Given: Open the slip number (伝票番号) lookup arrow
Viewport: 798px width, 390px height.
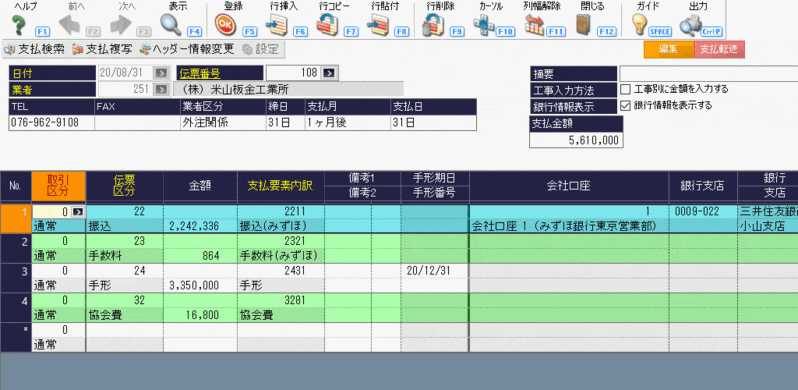Looking at the screenshot, I should (329, 73).
